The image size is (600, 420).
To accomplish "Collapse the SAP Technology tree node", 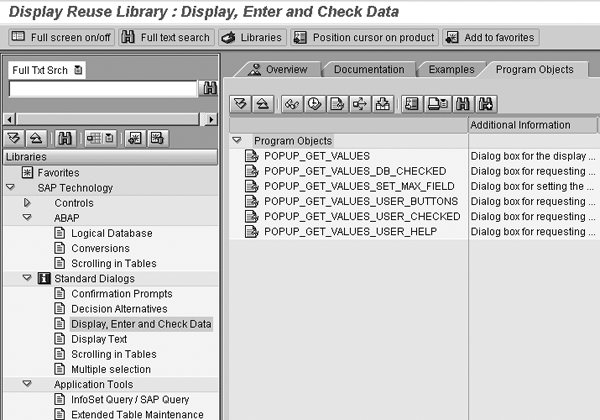I will [10, 188].
